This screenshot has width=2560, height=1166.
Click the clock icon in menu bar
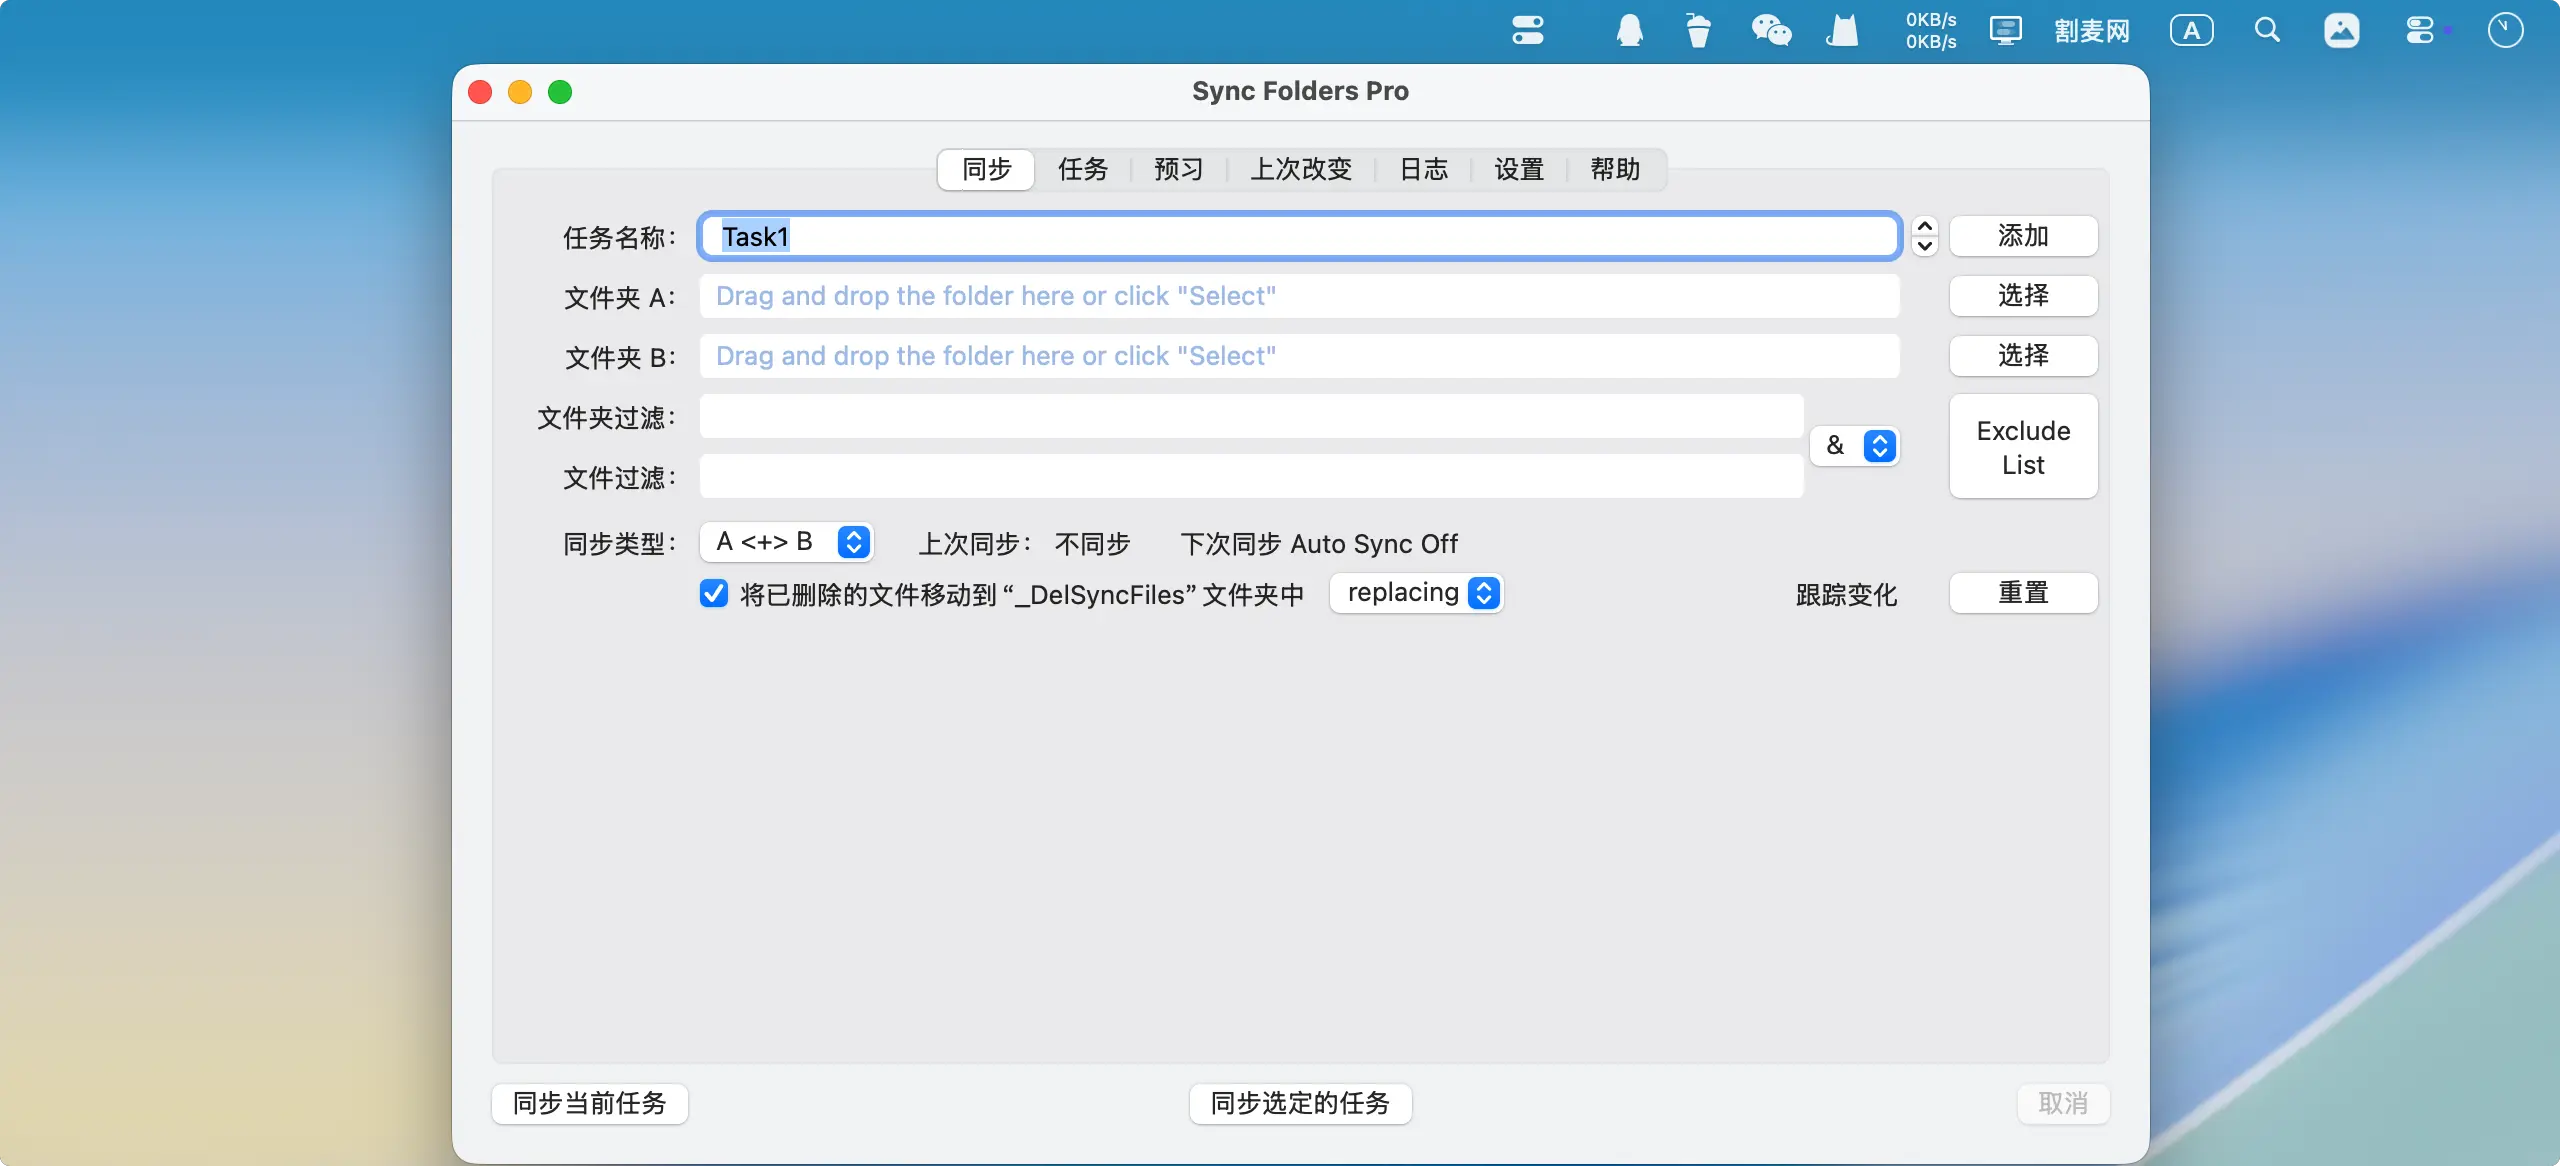pyautogui.click(x=2505, y=31)
